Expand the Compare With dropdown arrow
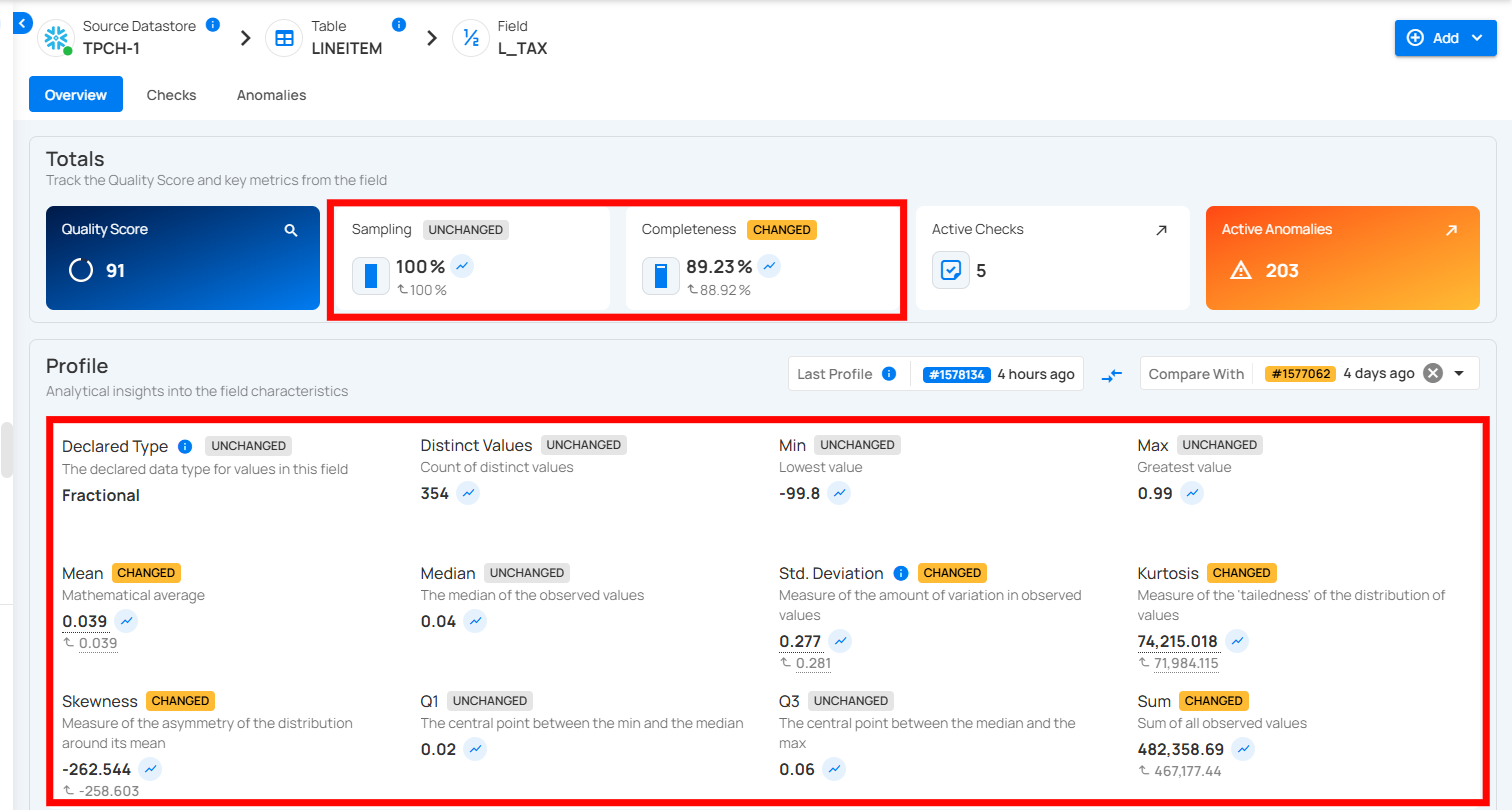Viewport: 1512px width, 810px height. [1459, 373]
